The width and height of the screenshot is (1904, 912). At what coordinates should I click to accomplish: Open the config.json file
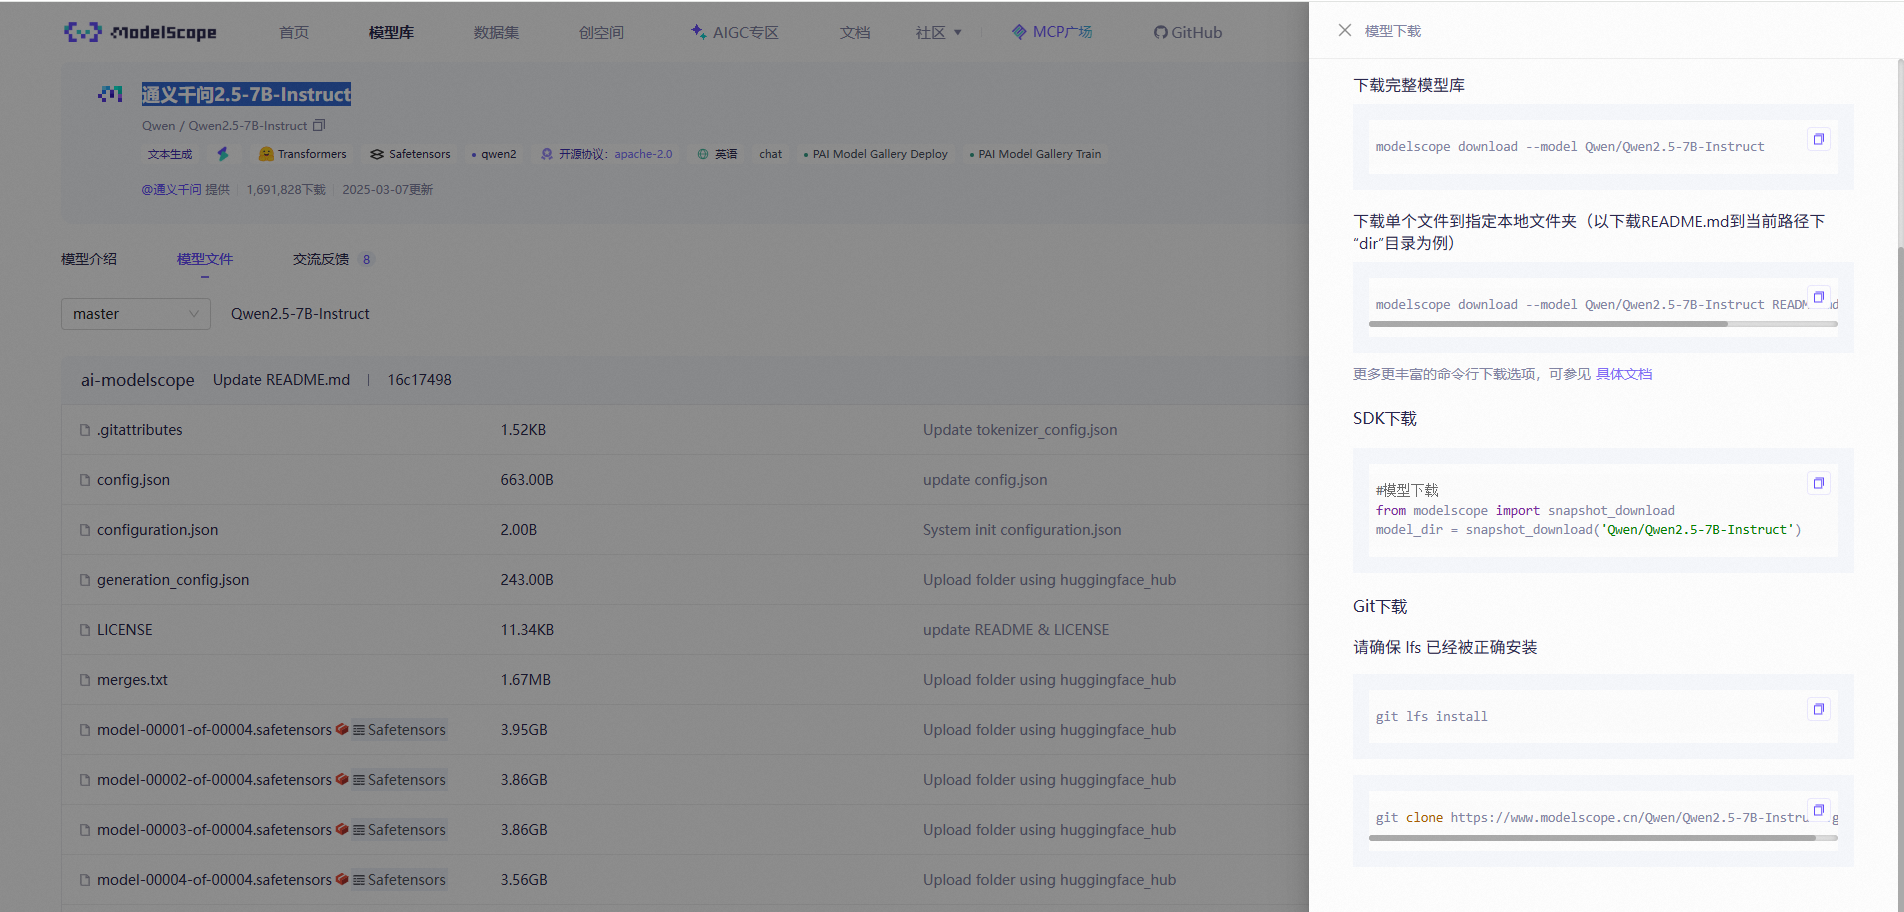pos(133,480)
